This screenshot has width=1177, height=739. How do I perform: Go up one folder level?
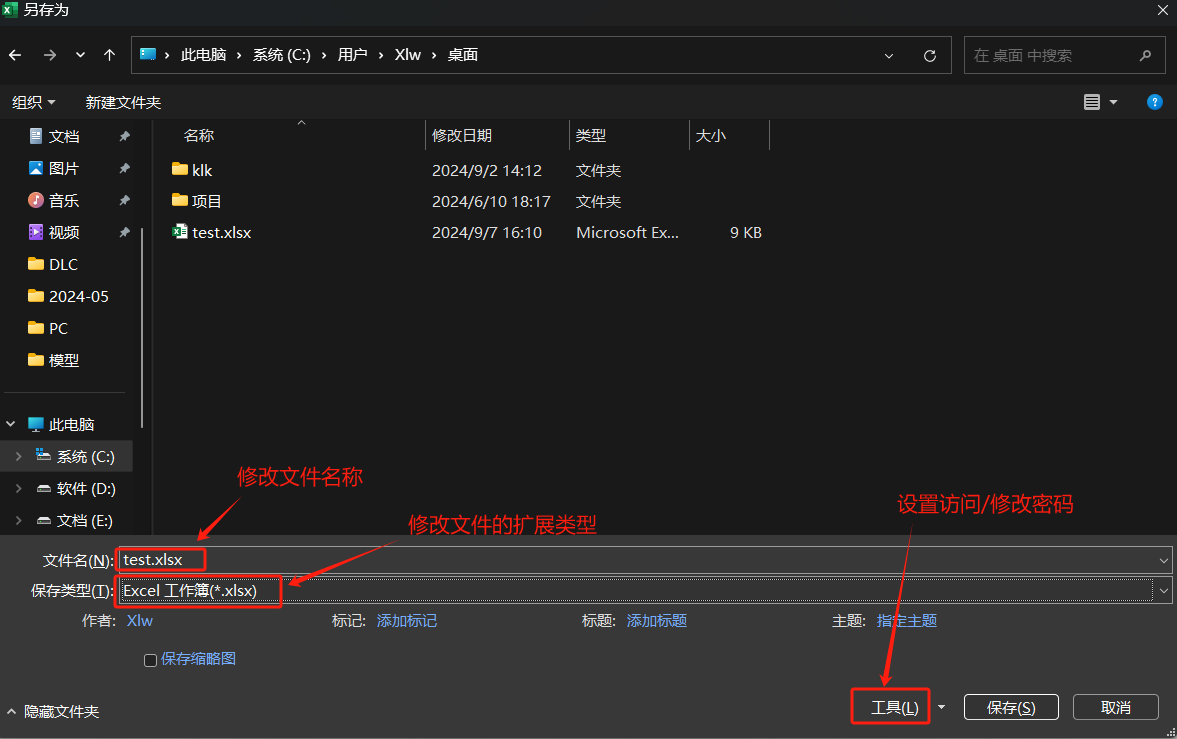click(110, 55)
